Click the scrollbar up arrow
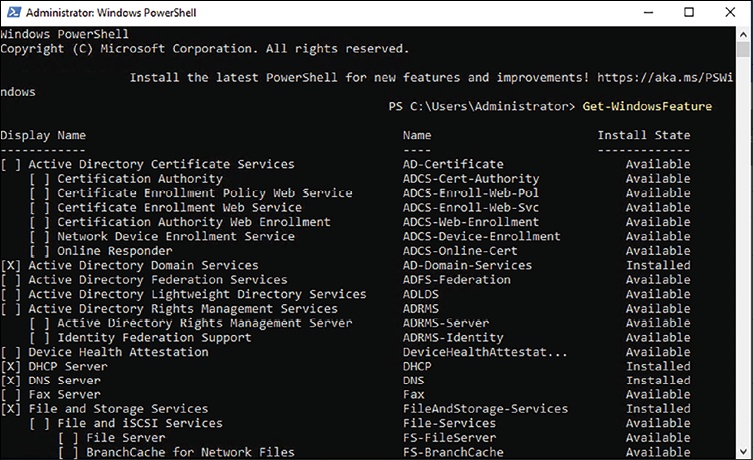Viewport: 753px width, 460px height. tap(743, 35)
